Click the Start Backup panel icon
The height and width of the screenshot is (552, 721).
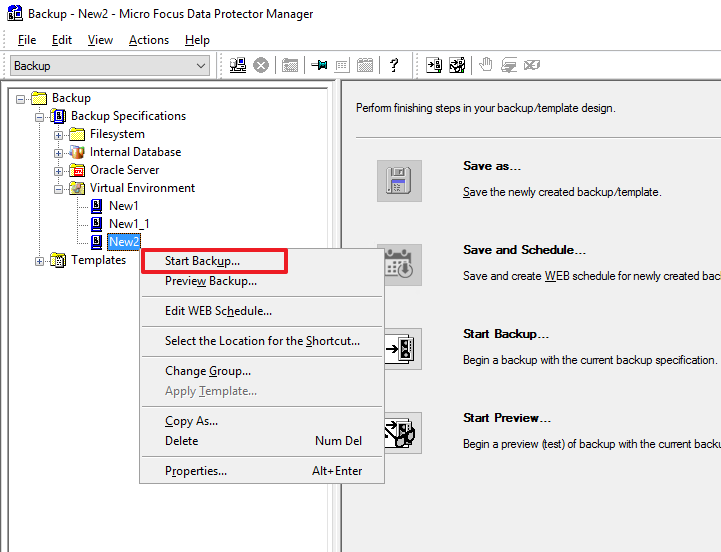click(403, 349)
